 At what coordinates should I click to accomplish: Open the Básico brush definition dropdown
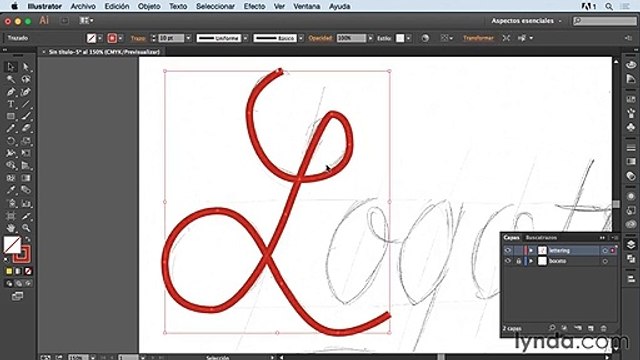tap(301, 38)
